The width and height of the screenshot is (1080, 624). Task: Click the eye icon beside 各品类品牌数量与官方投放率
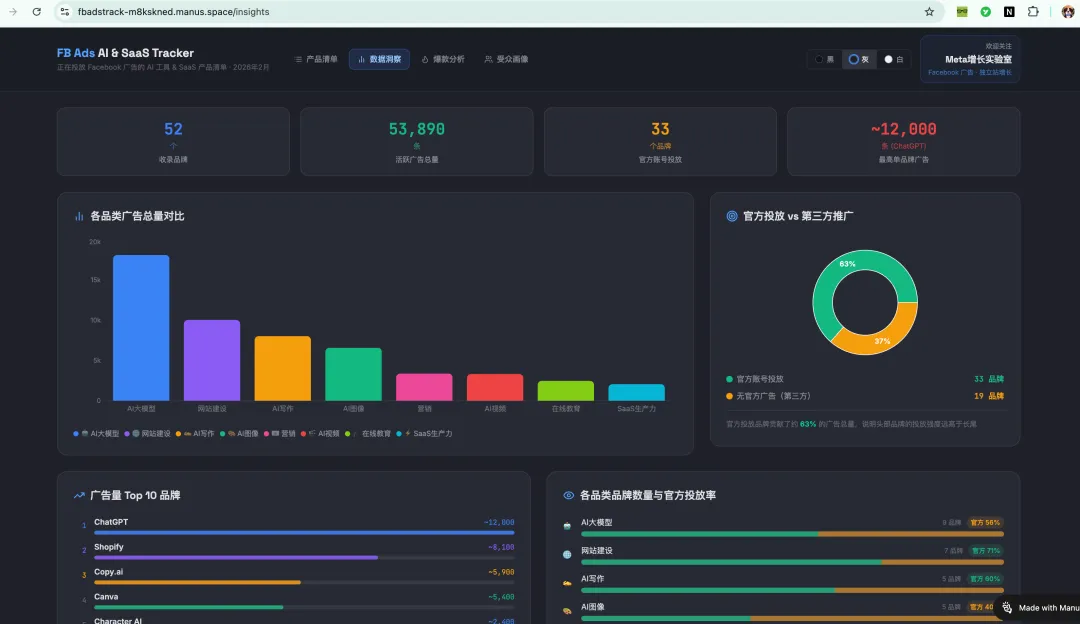pos(568,495)
